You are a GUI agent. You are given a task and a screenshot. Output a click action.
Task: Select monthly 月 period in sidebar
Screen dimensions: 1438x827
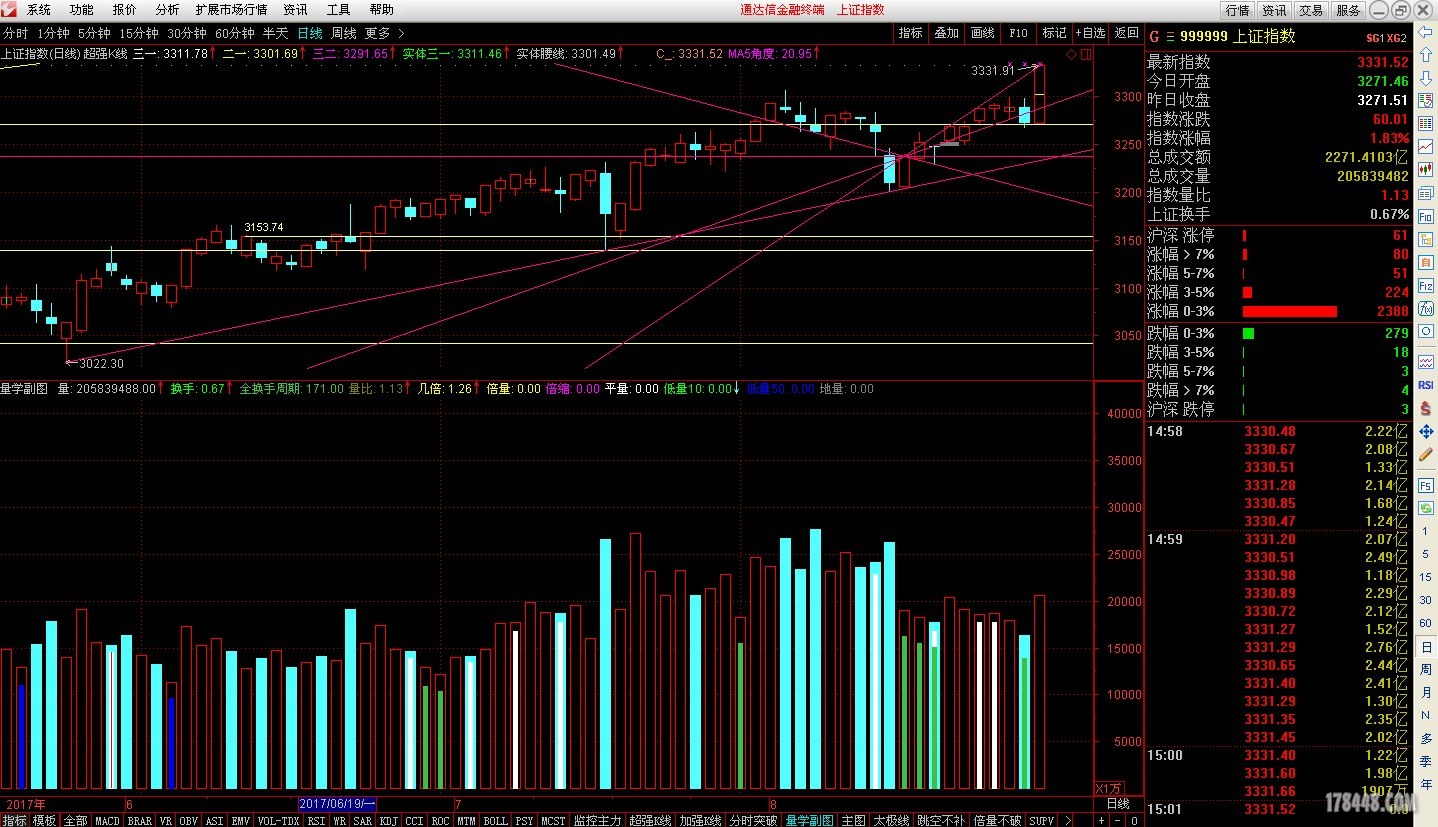(1425, 692)
